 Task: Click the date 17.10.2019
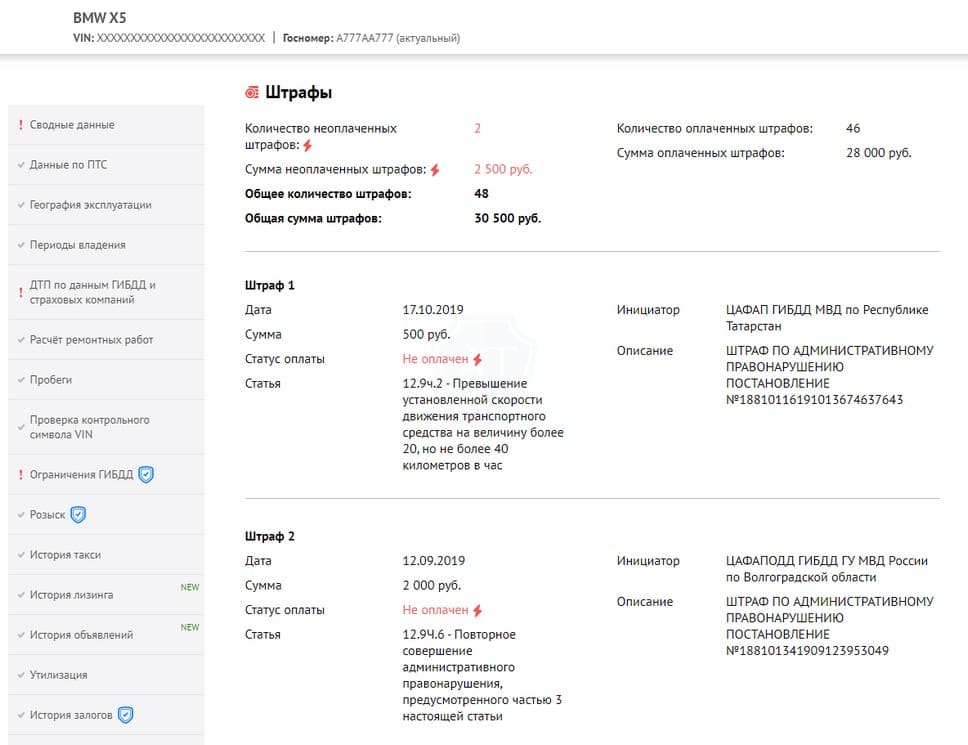coord(433,310)
